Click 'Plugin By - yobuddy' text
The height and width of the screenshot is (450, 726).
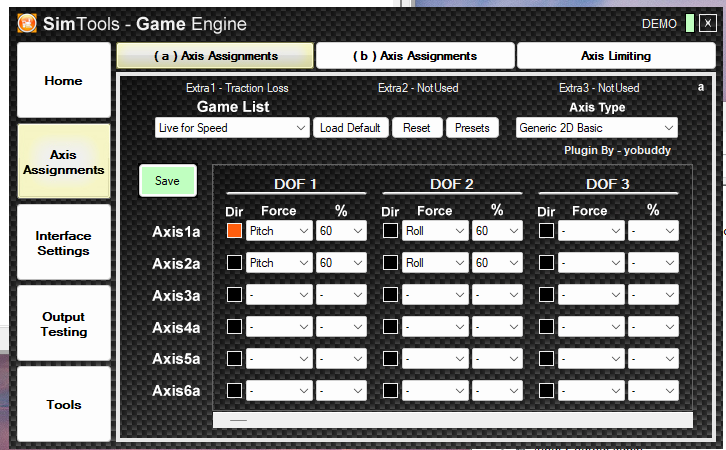tap(617, 150)
